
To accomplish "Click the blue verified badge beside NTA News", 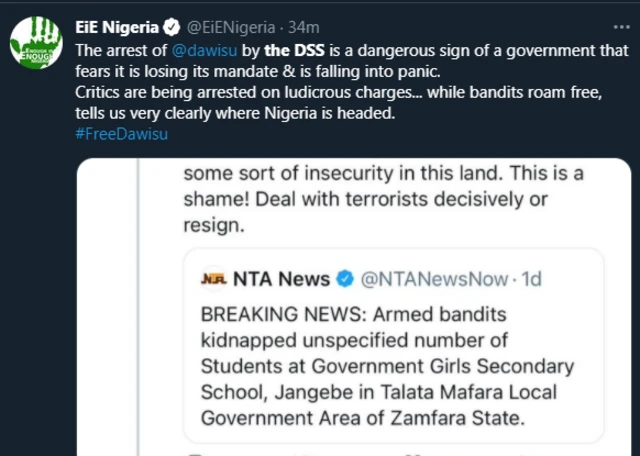I will coord(344,278).
